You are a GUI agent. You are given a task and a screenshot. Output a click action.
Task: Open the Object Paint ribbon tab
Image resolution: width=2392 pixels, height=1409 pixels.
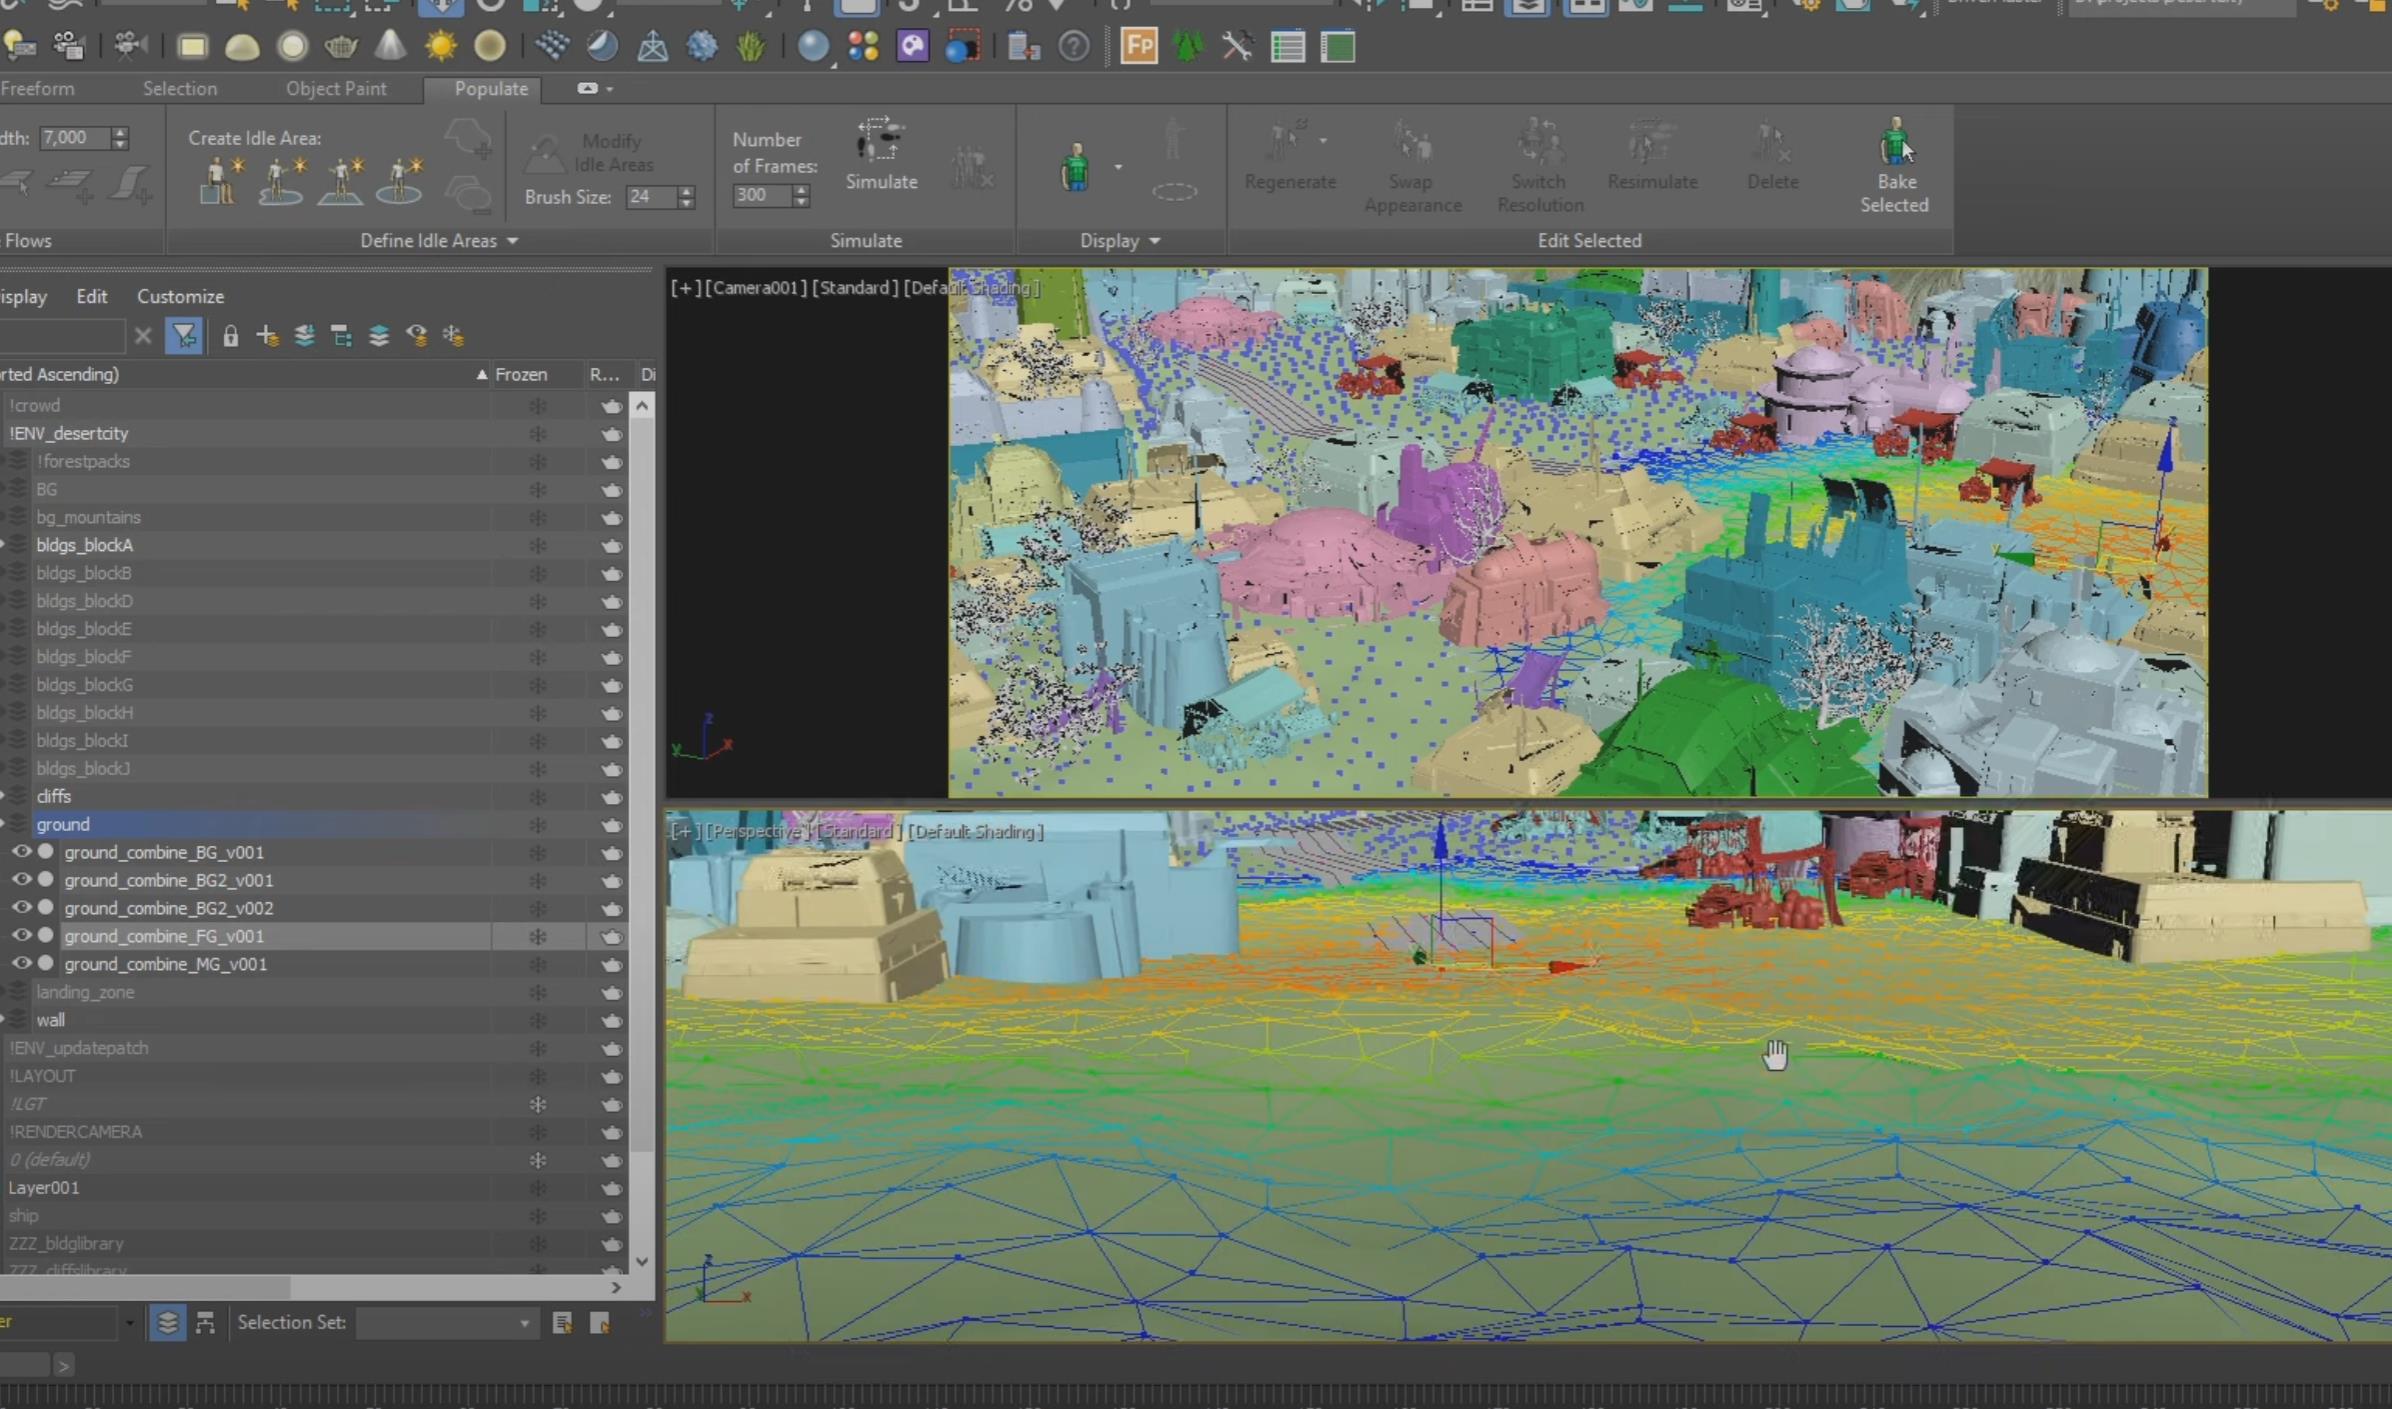[336, 88]
